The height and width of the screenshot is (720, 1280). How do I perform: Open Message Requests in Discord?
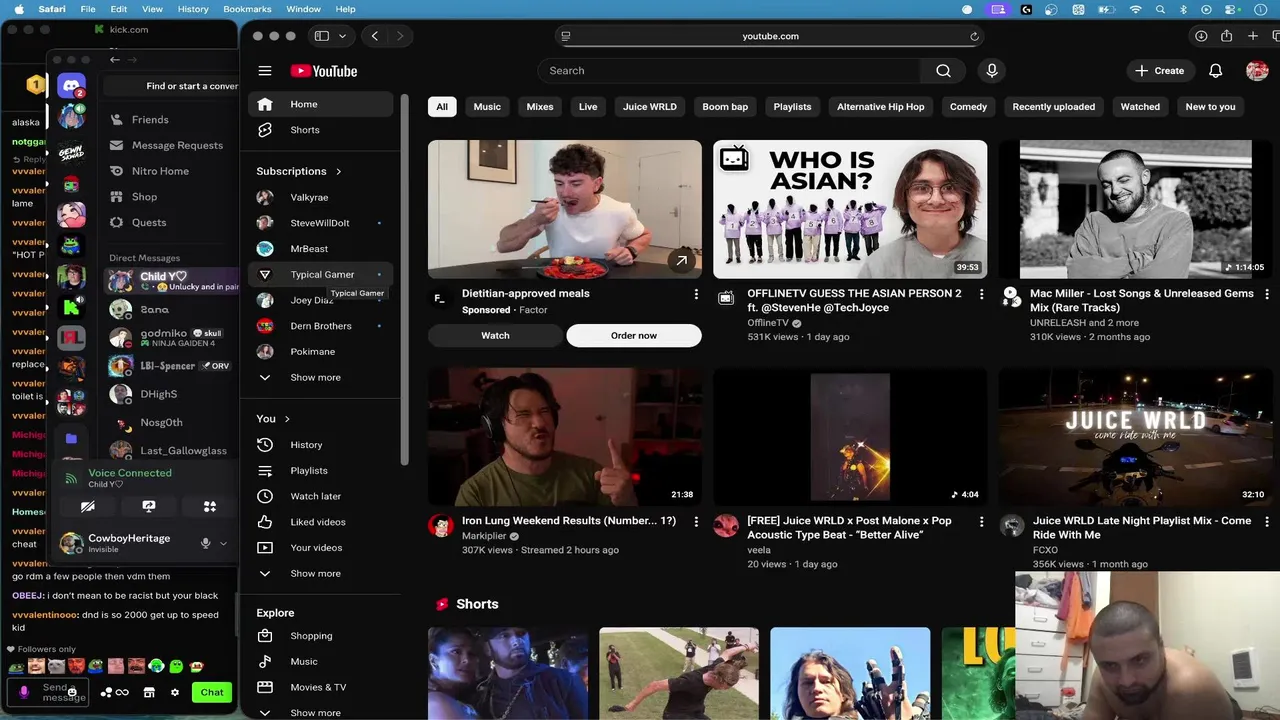click(167, 146)
